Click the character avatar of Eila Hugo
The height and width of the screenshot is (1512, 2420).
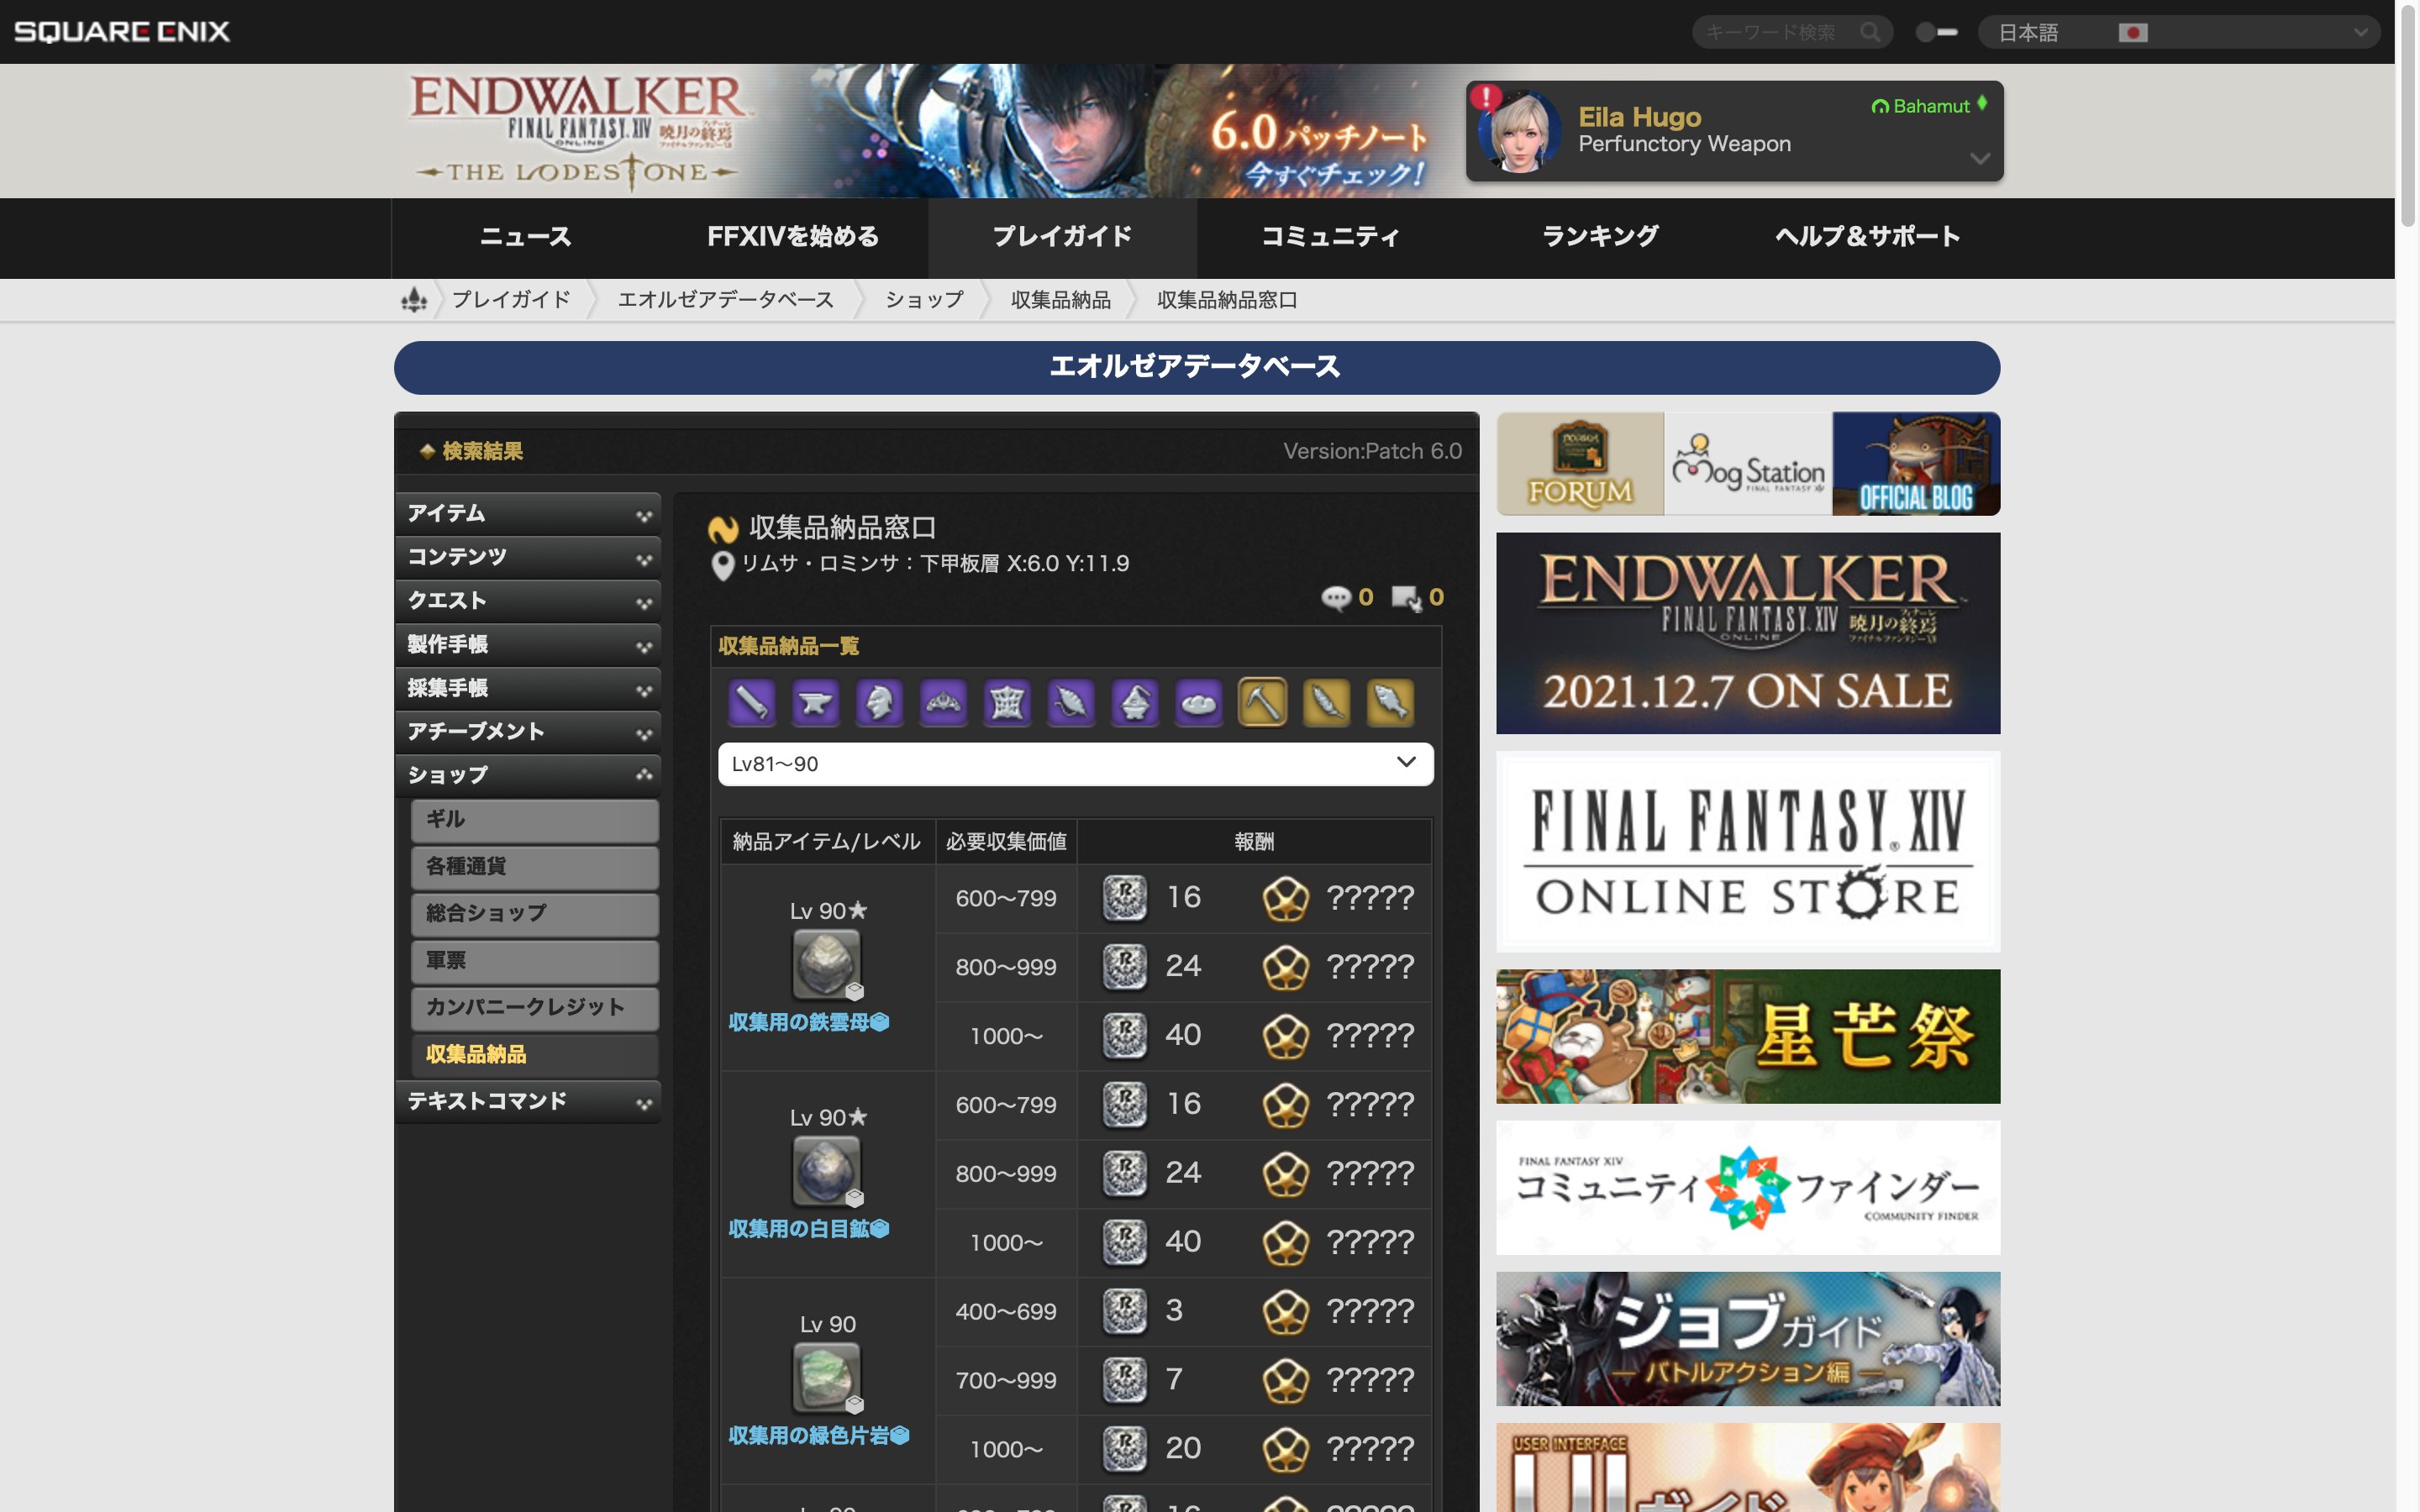tap(1519, 131)
